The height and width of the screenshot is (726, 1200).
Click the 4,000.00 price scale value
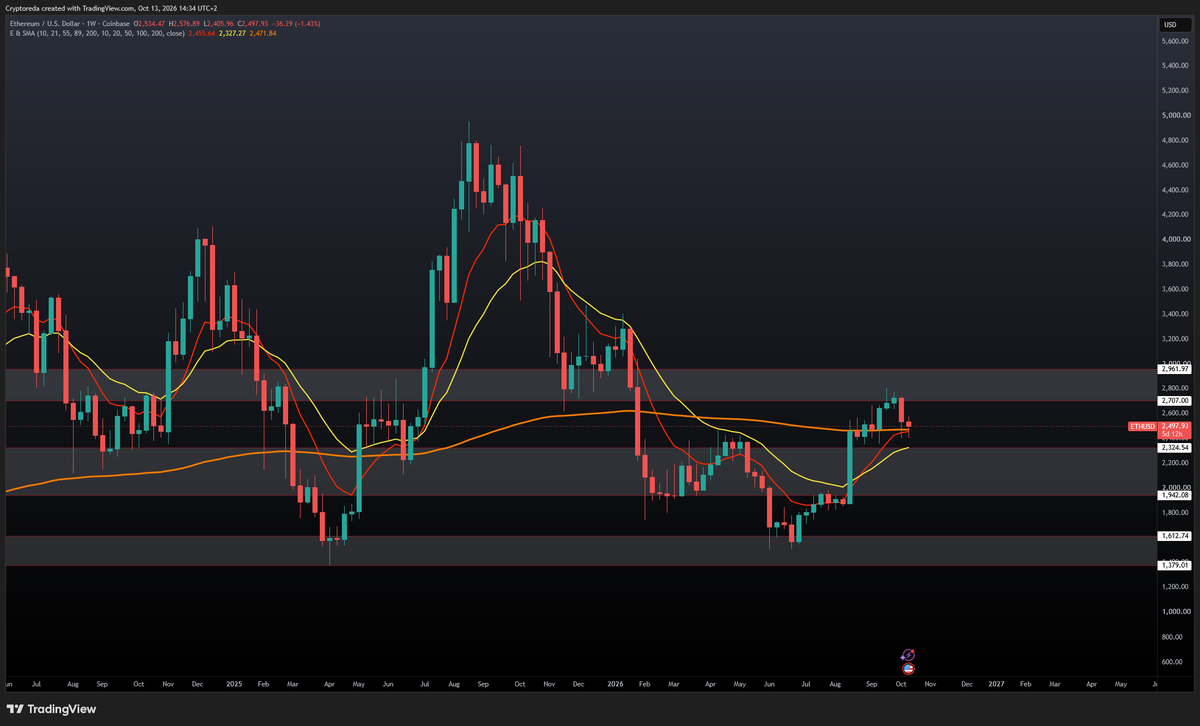tap(1175, 239)
